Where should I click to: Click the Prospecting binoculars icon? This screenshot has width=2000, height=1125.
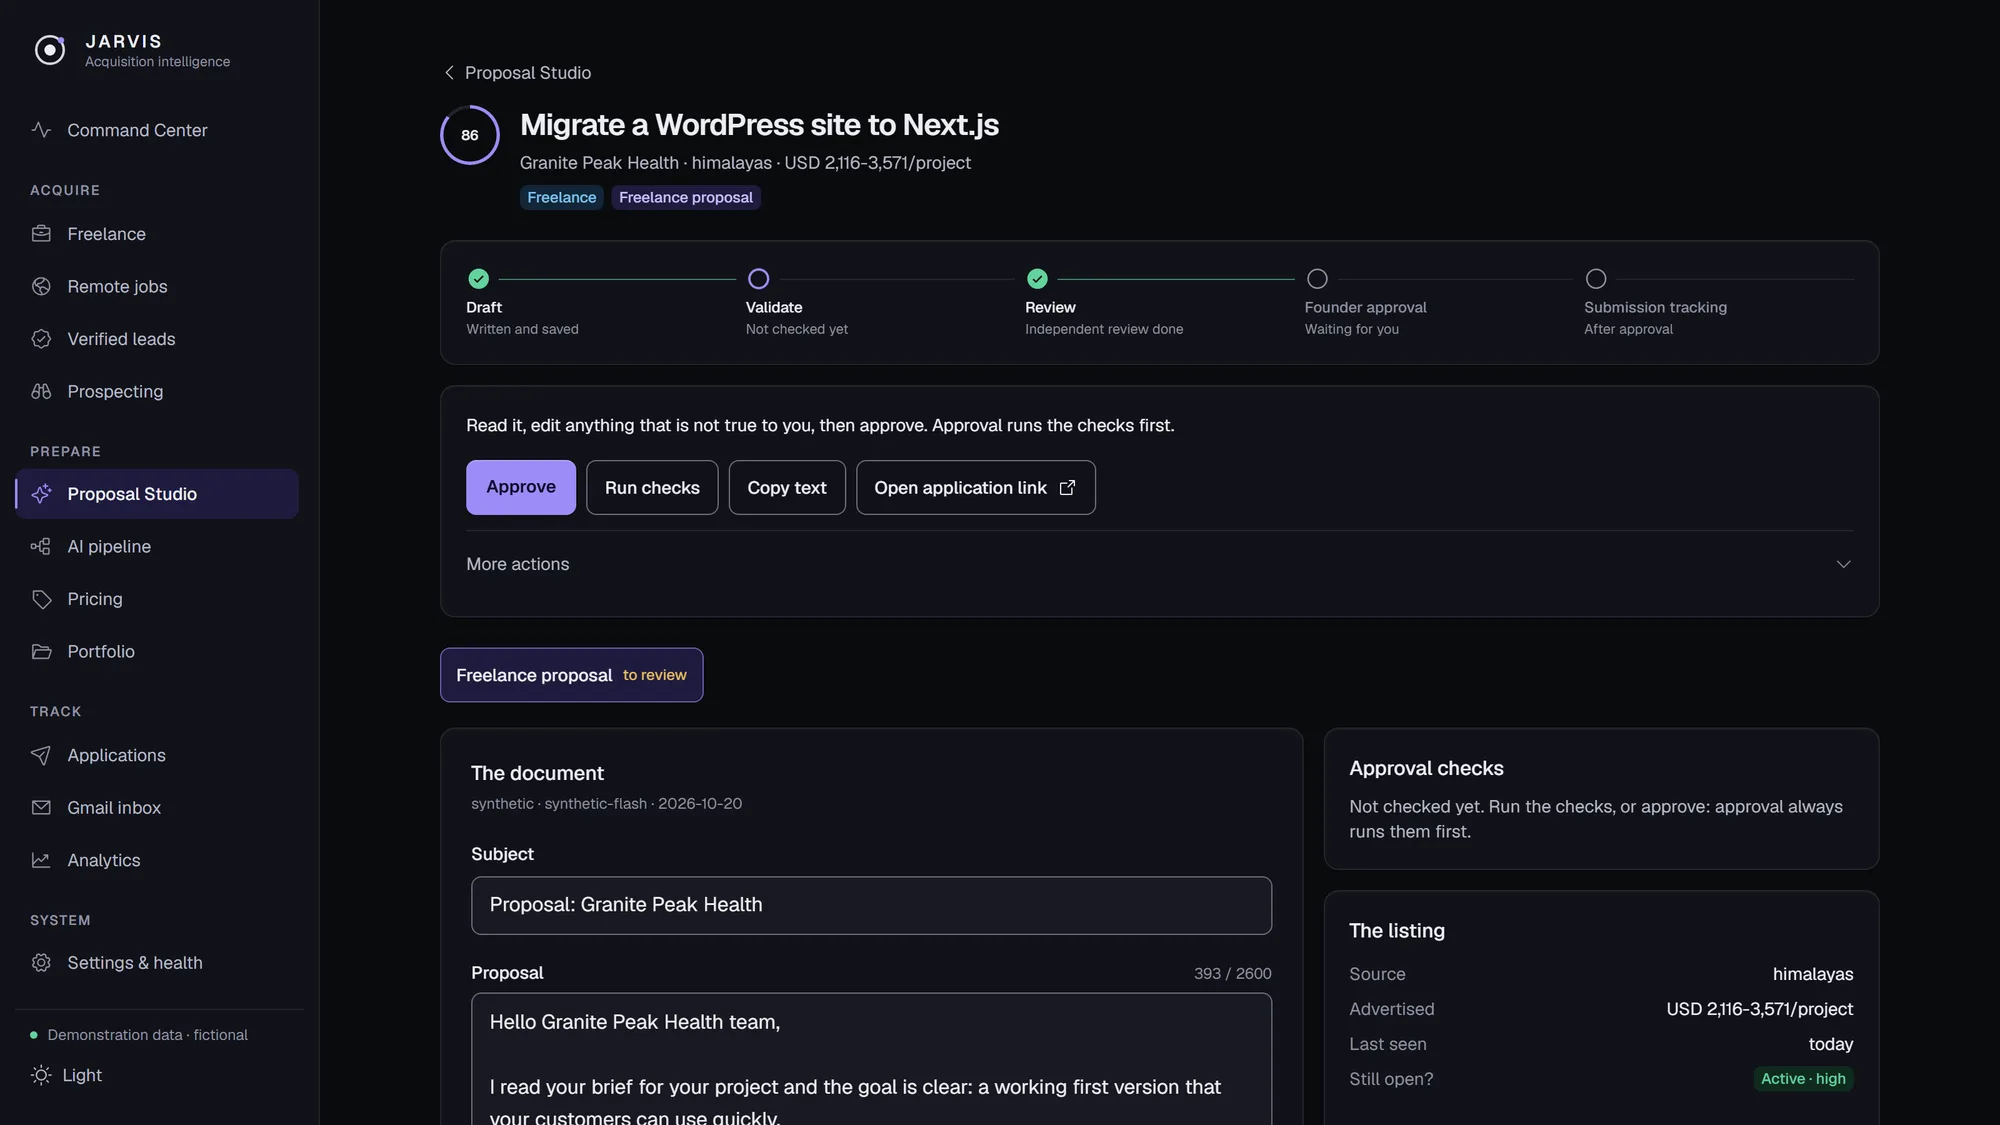tap(41, 391)
